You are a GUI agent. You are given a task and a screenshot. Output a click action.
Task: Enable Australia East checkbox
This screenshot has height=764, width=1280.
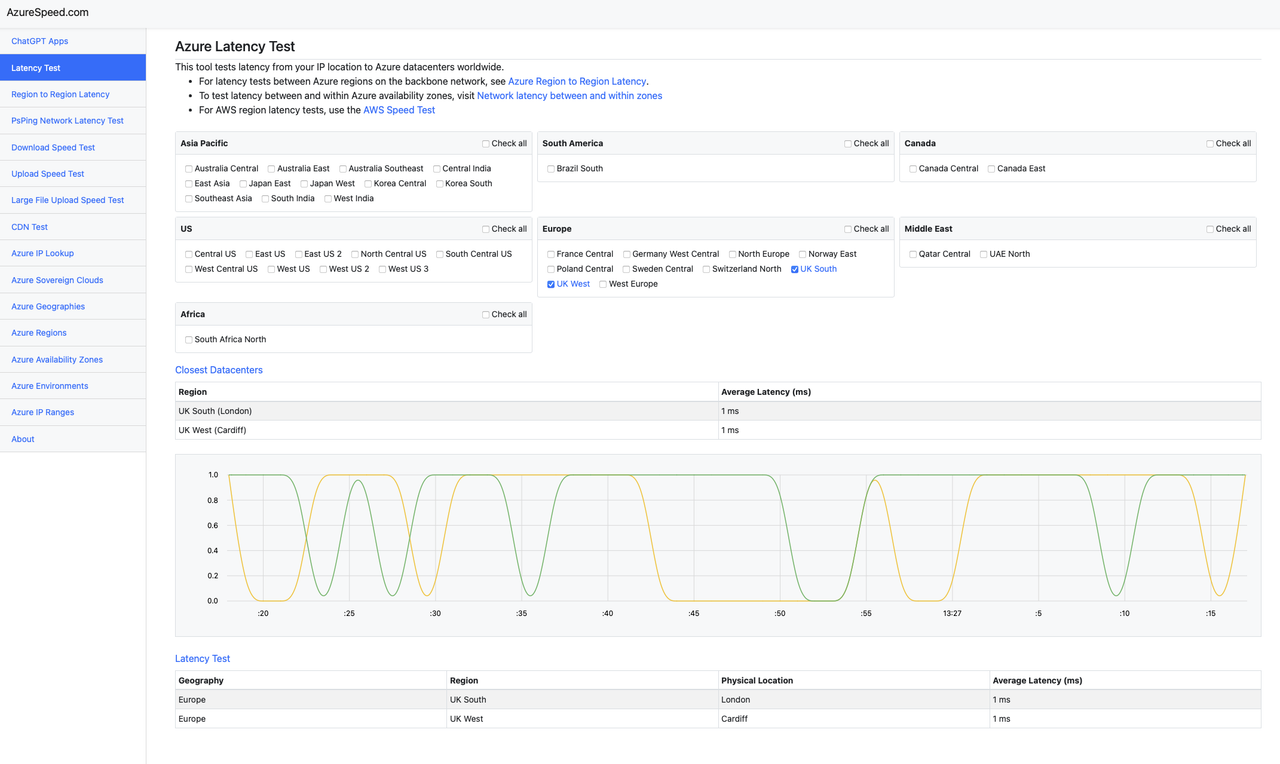coord(272,169)
